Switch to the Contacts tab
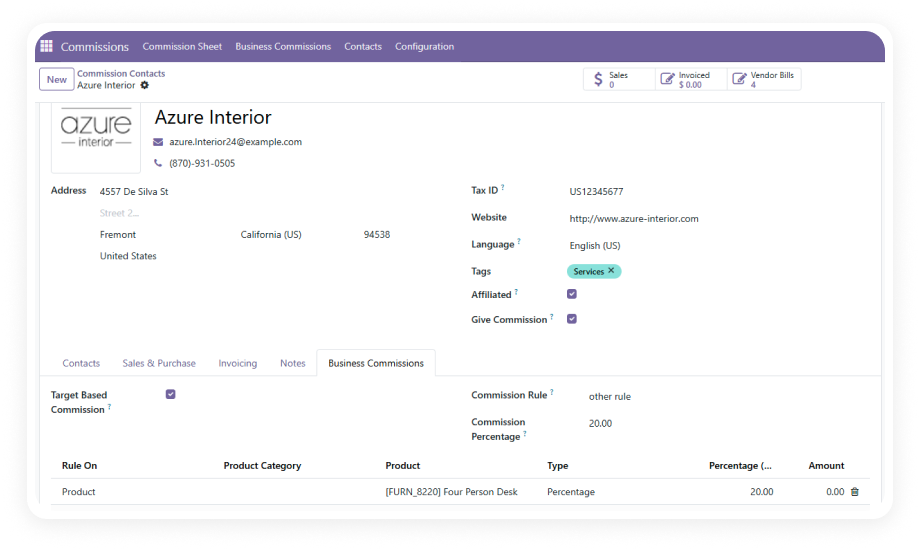 pos(81,363)
